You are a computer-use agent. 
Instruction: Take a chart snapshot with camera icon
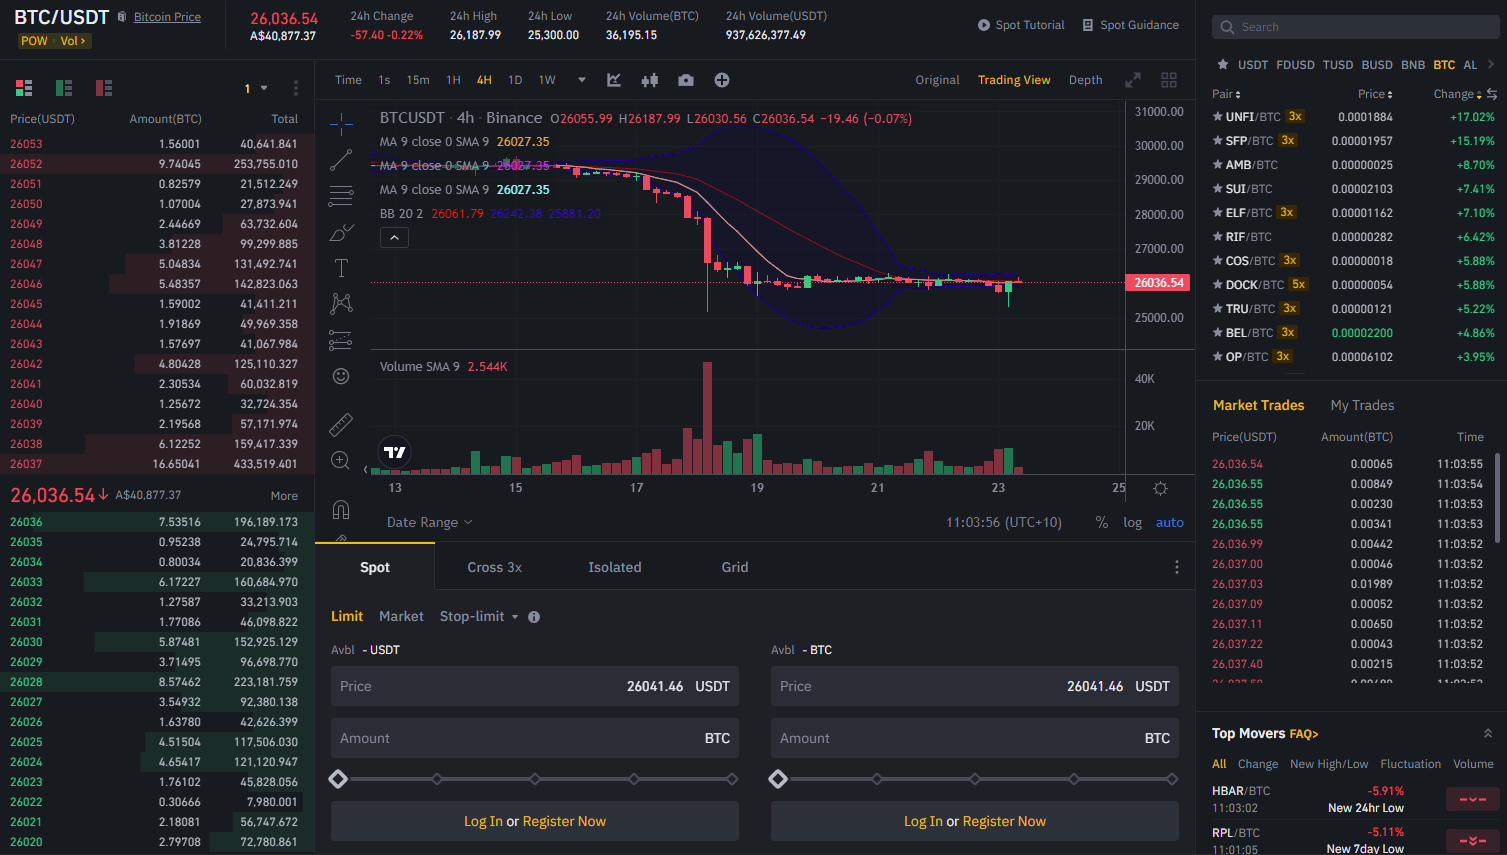click(686, 80)
